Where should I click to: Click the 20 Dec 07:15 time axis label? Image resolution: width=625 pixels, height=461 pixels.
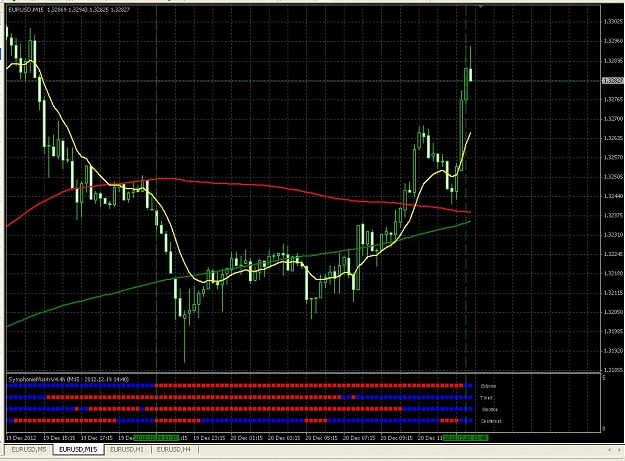coord(359,438)
